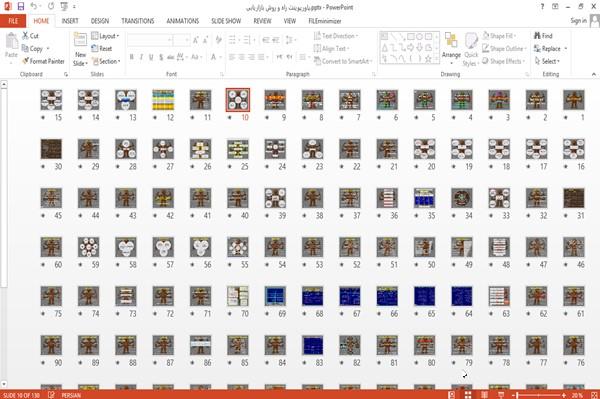Open the Shape Outline dropdown
This screenshot has width=600, height=399.
(504, 49)
